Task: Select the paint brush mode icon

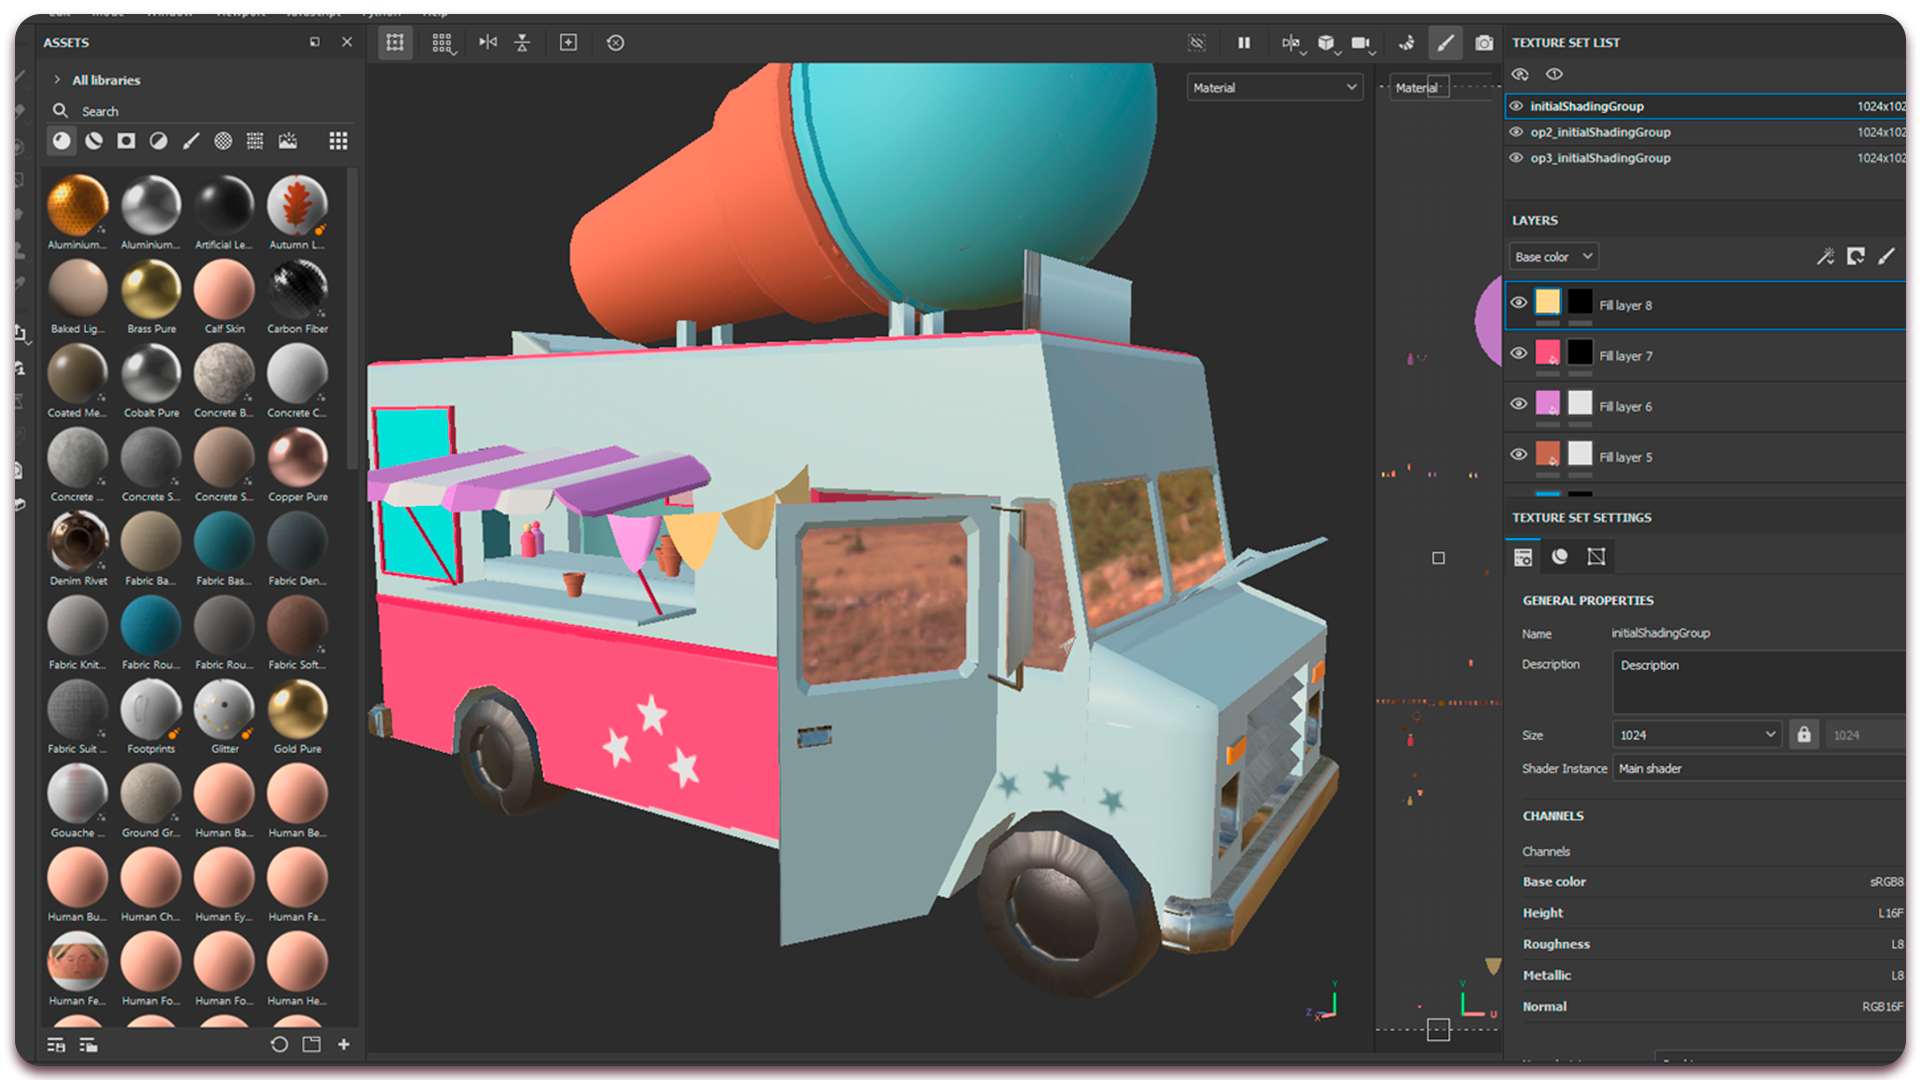Action: [x=1445, y=42]
